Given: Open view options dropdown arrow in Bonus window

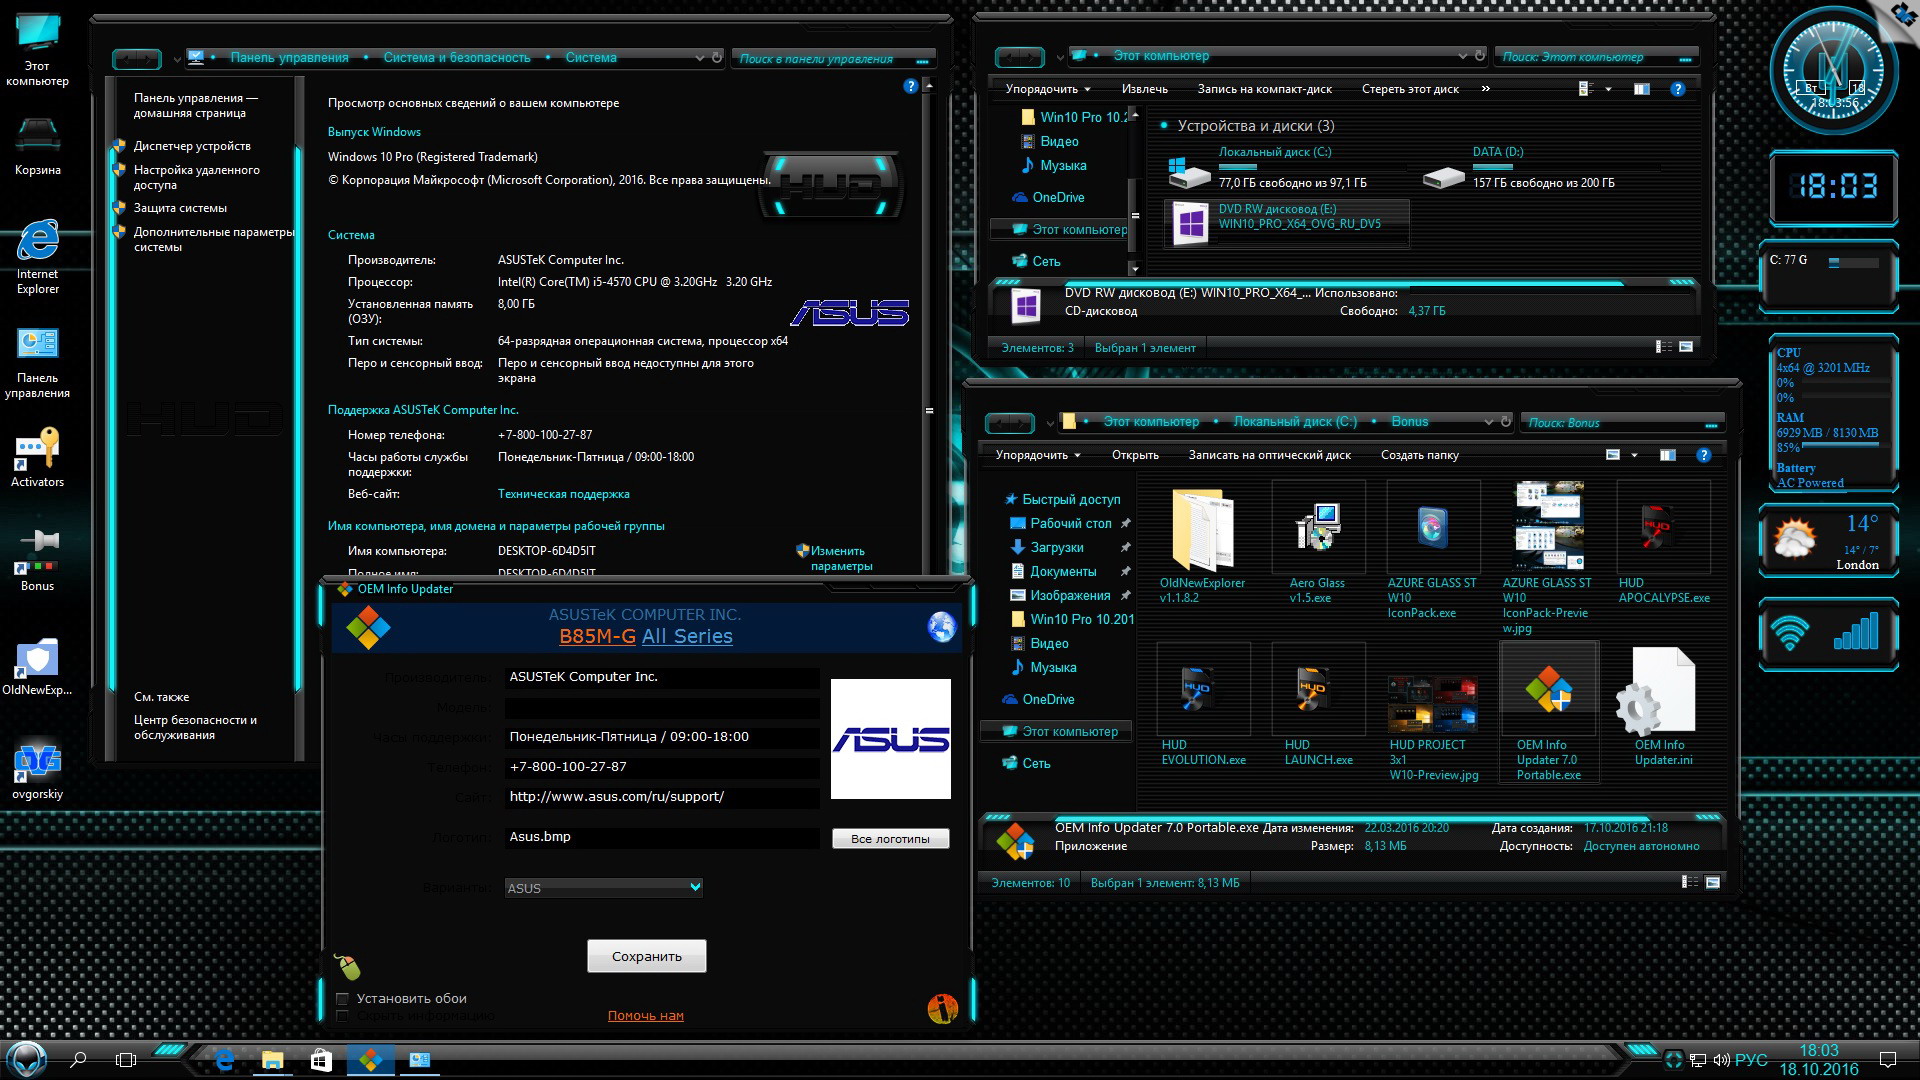Looking at the screenshot, I should [1634, 455].
